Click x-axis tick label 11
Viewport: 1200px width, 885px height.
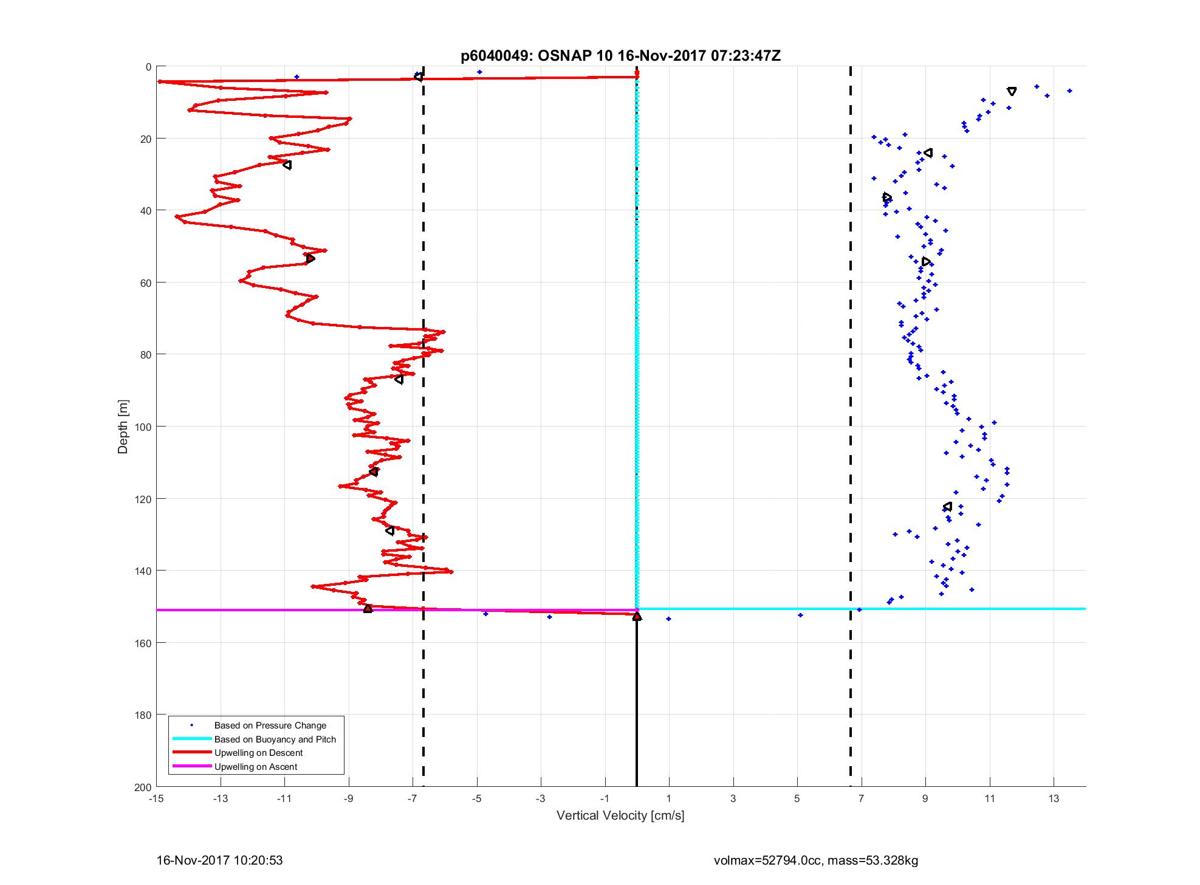point(989,799)
